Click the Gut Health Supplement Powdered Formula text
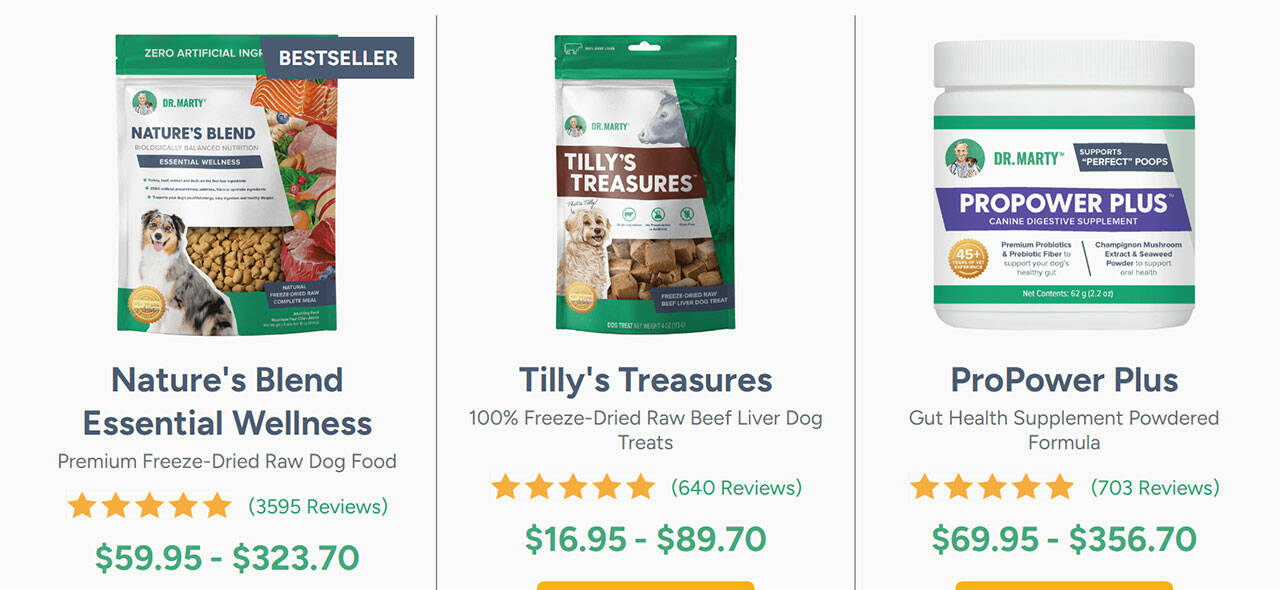1280x590 pixels. pos(1064,429)
